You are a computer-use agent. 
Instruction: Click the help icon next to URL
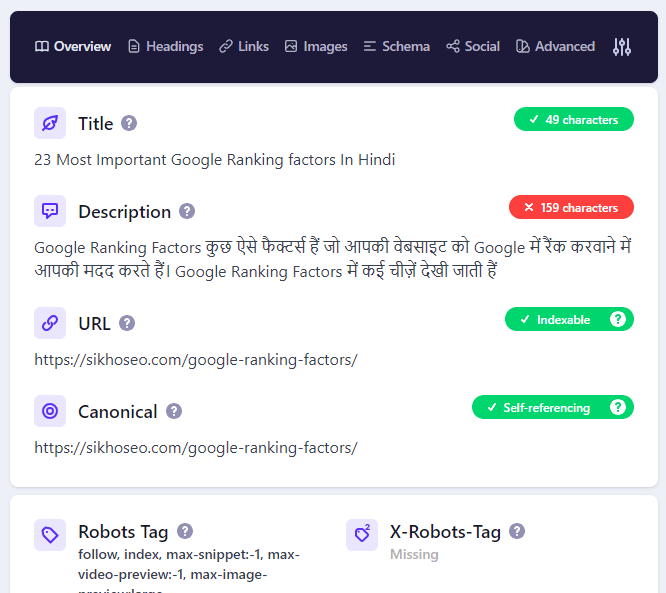(127, 323)
